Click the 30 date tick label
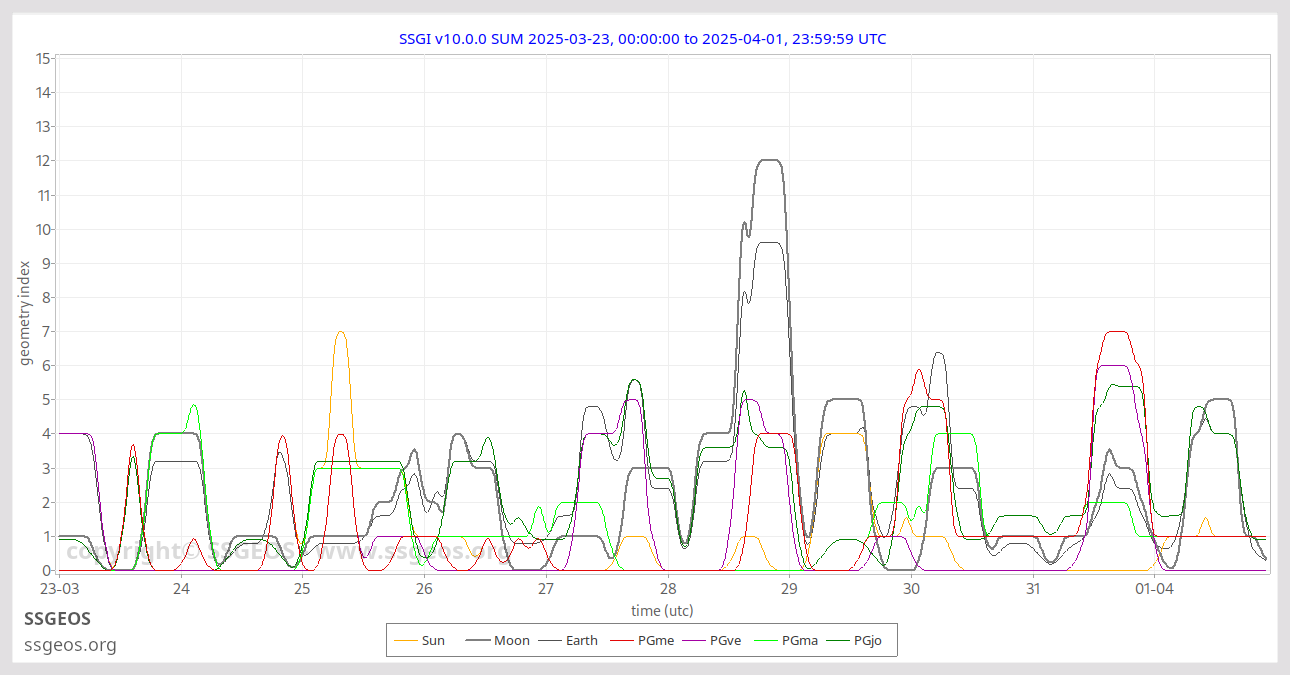This screenshot has height=675, width=1290. coord(911,589)
